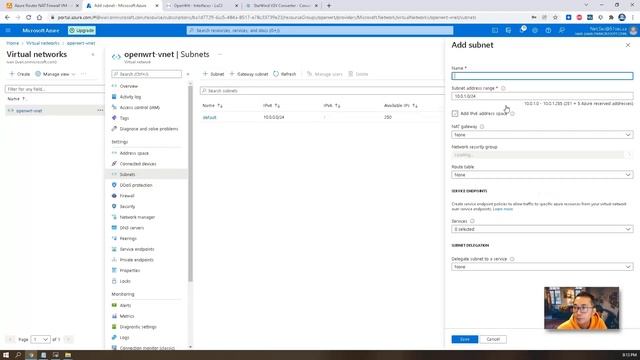Click the Diagnostic settings icon
Screen dimensions: 640x360
pyautogui.click(x=114, y=327)
